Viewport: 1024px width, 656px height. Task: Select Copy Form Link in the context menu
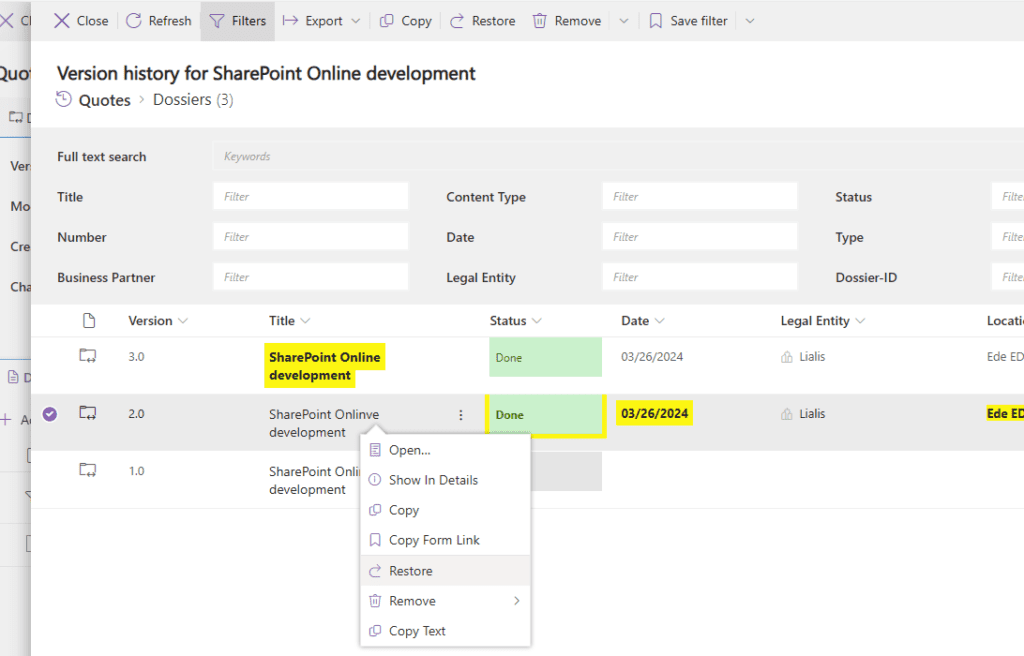tap(432, 540)
